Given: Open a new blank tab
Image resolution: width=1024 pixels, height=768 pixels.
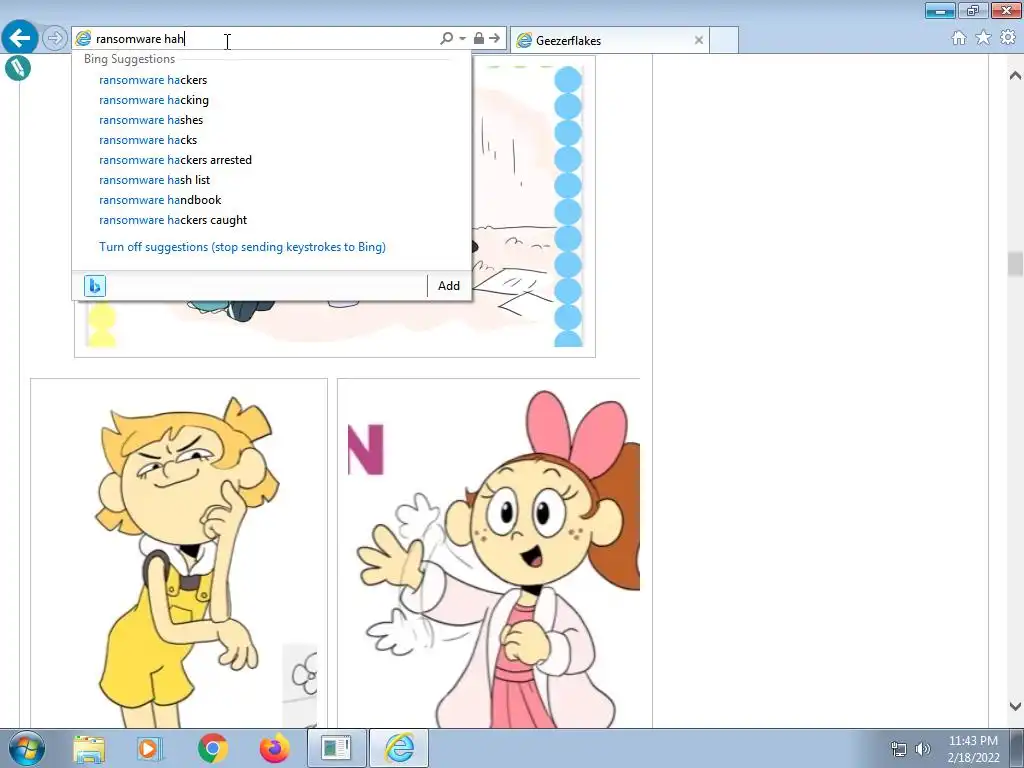Looking at the screenshot, I should (724, 40).
